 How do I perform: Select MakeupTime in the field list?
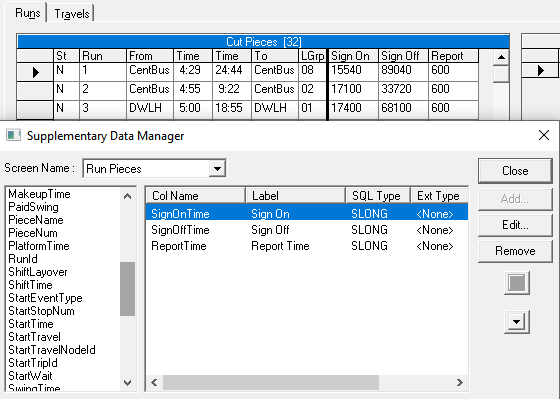pyautogui.click(x=39, y=194)
